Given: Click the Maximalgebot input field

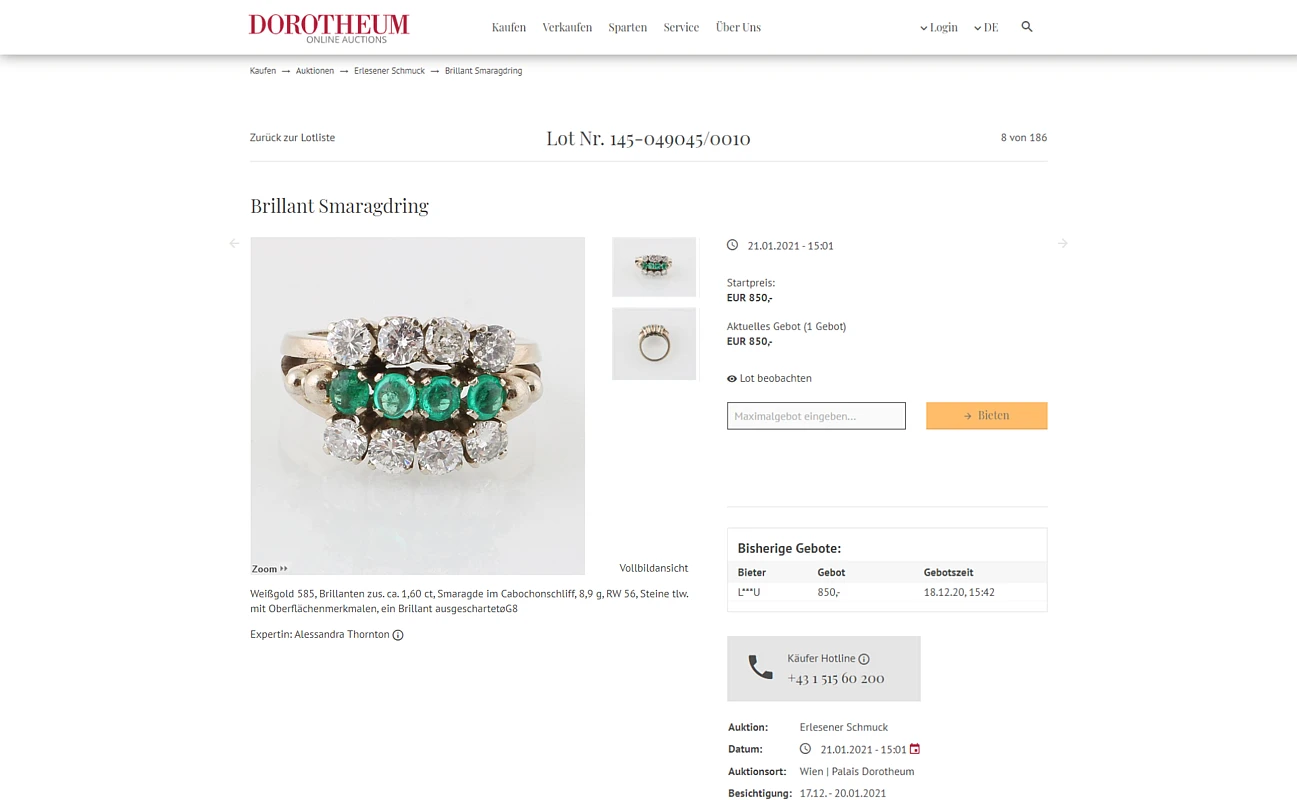Looking at the screenshot, I should (x=816, y=416).
